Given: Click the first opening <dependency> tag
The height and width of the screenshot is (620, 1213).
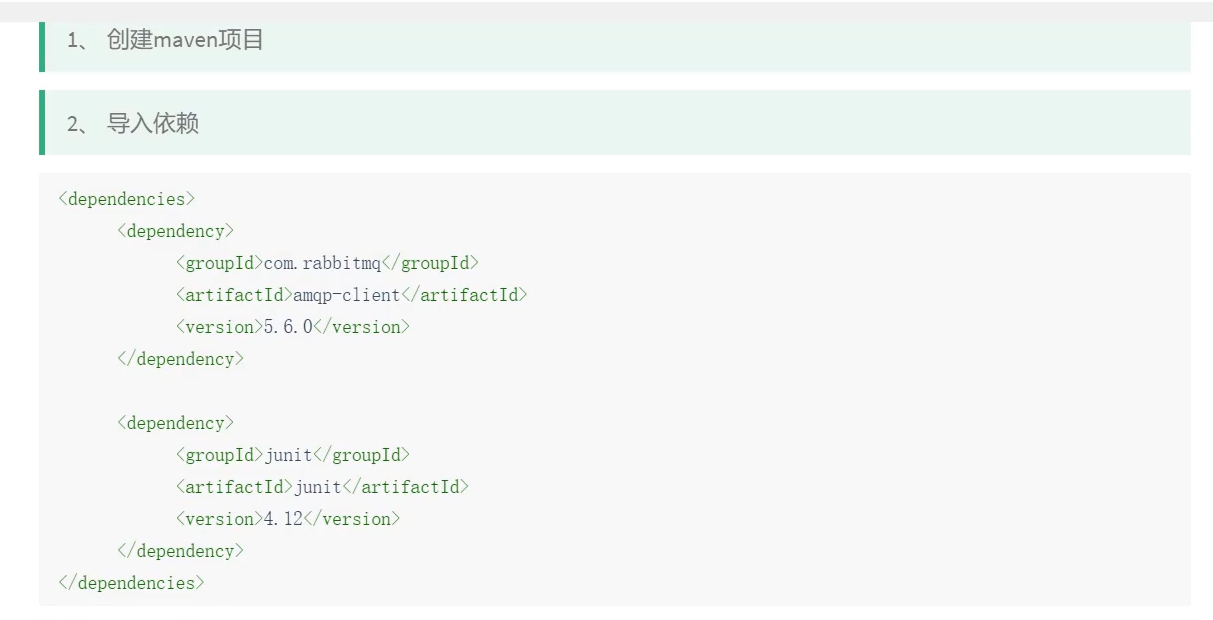Looking at the screenshot, I should [175, 231].
